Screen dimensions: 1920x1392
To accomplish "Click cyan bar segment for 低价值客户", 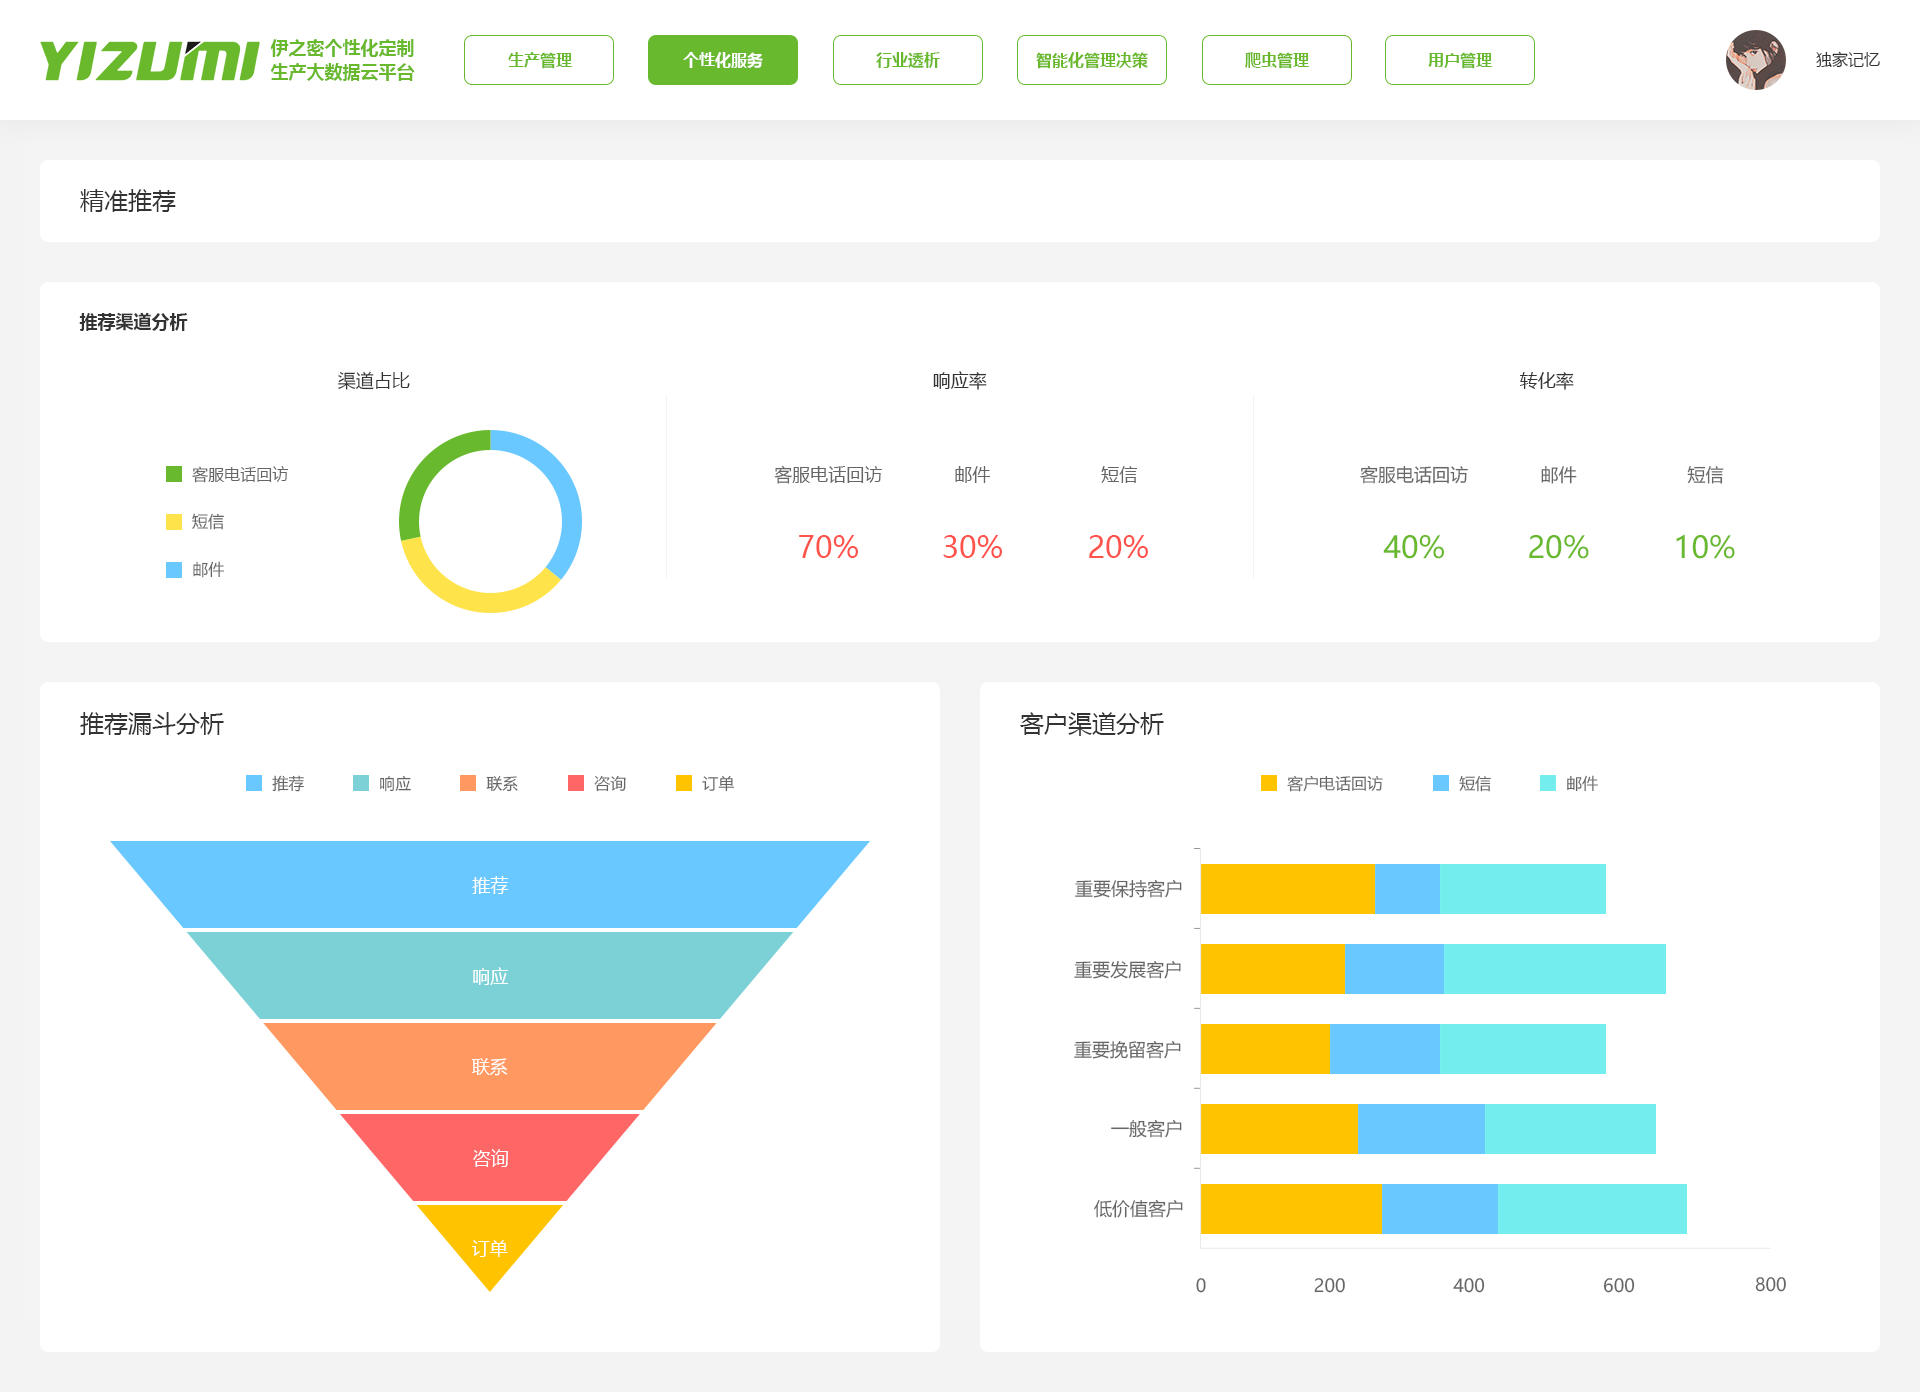I will [x=1592, y=1209].
